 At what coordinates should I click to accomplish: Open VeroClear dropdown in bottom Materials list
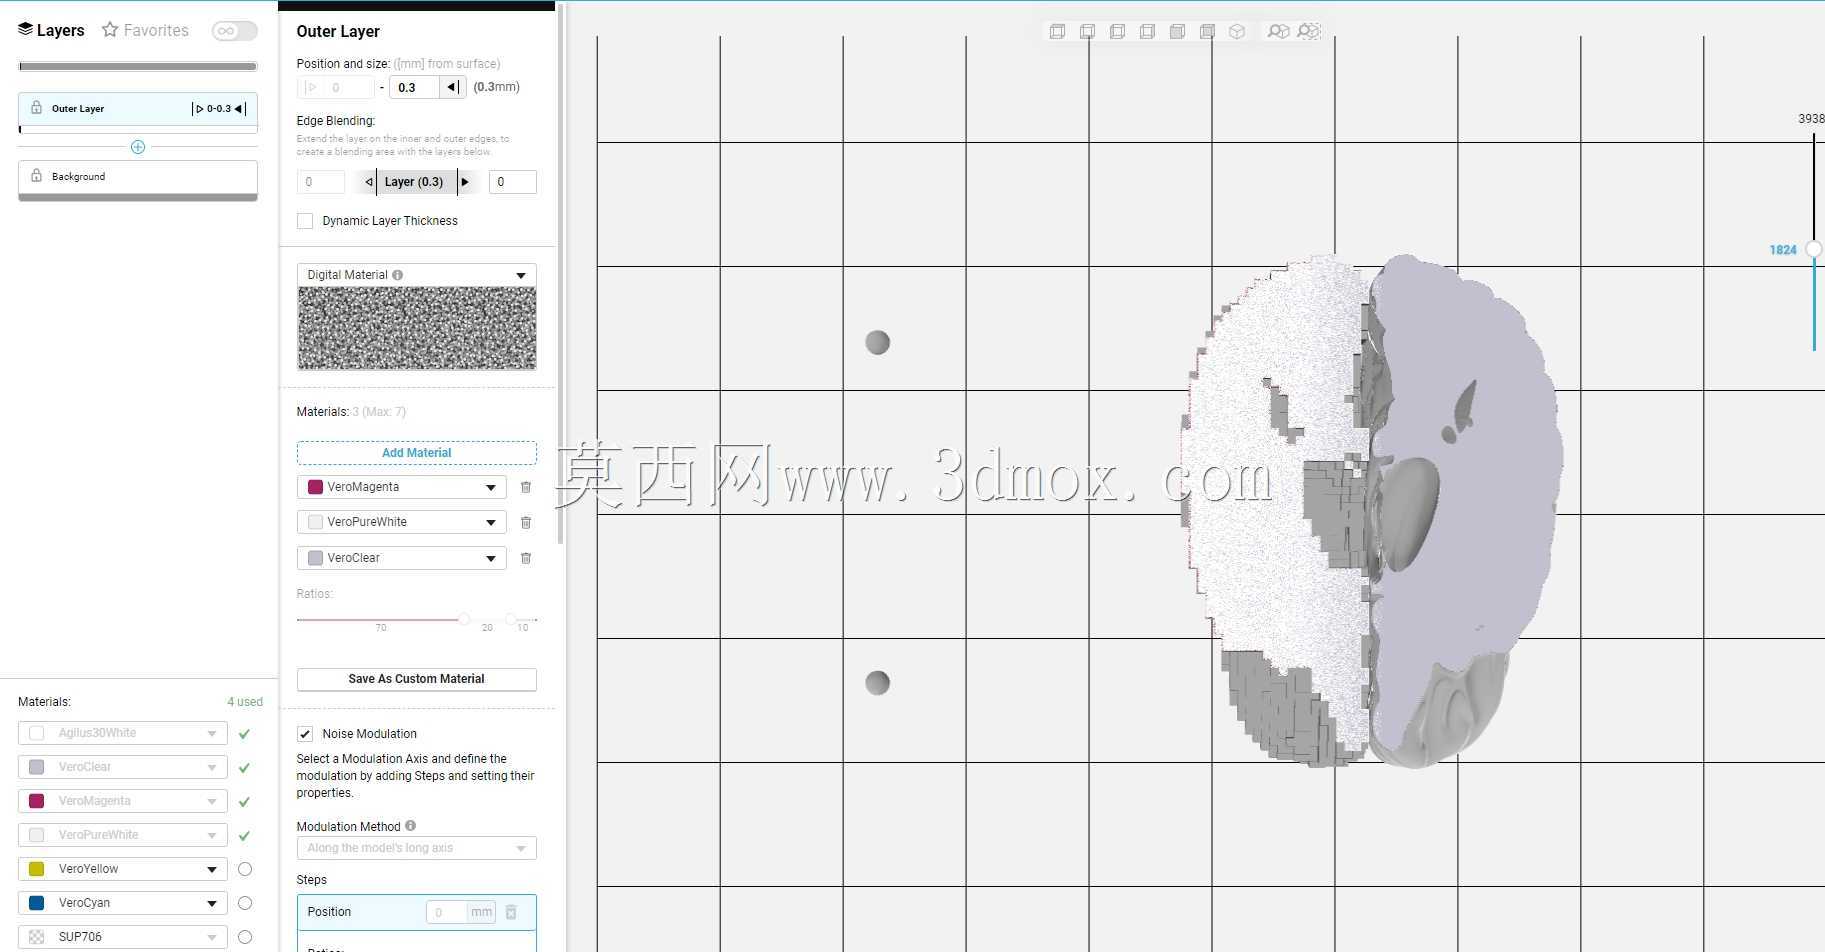[122, 767]
